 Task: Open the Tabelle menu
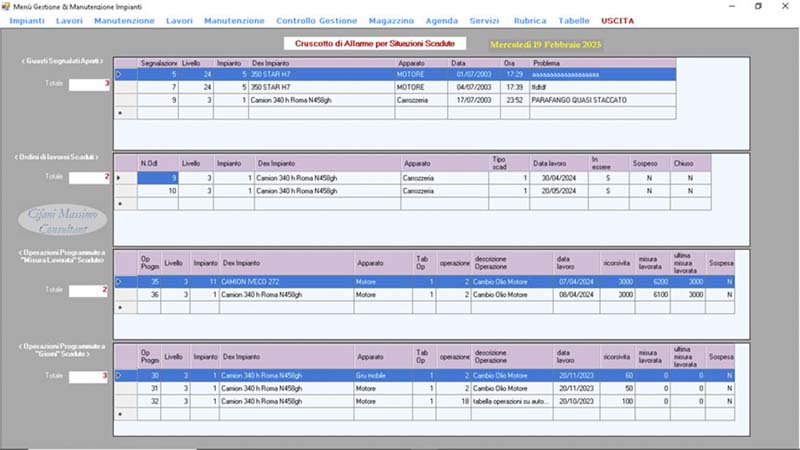[574, 20]
